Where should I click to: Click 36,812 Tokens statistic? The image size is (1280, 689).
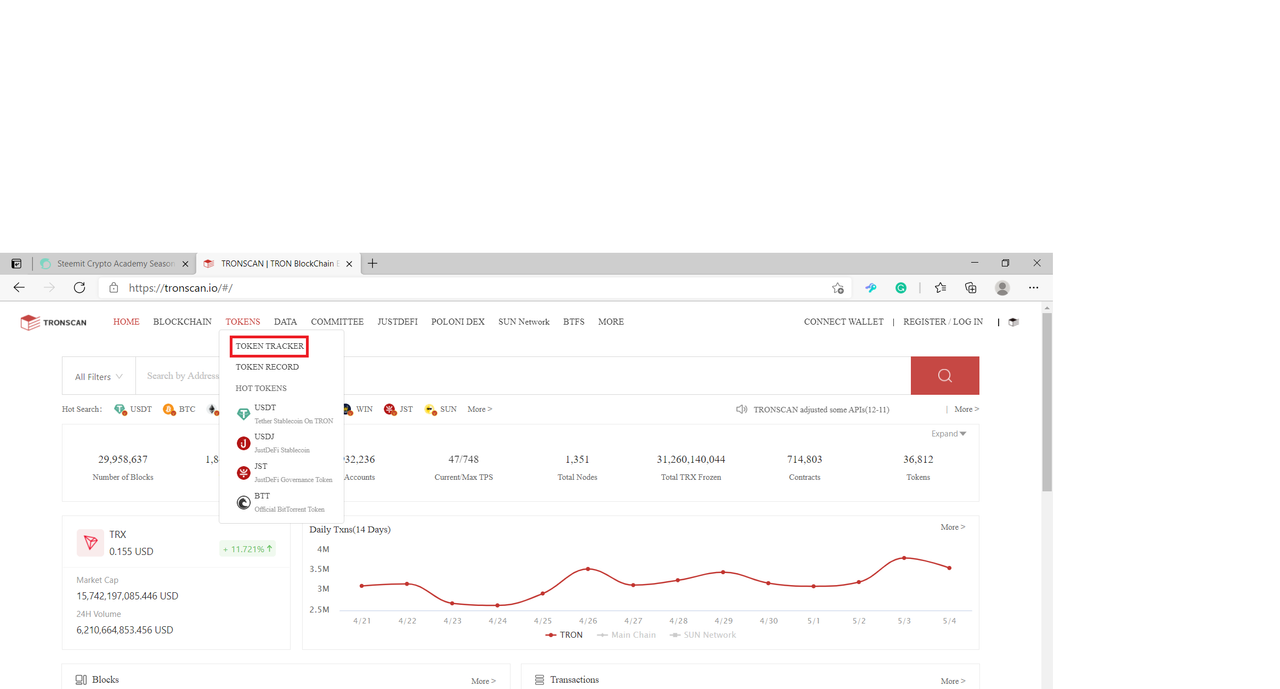918,467
